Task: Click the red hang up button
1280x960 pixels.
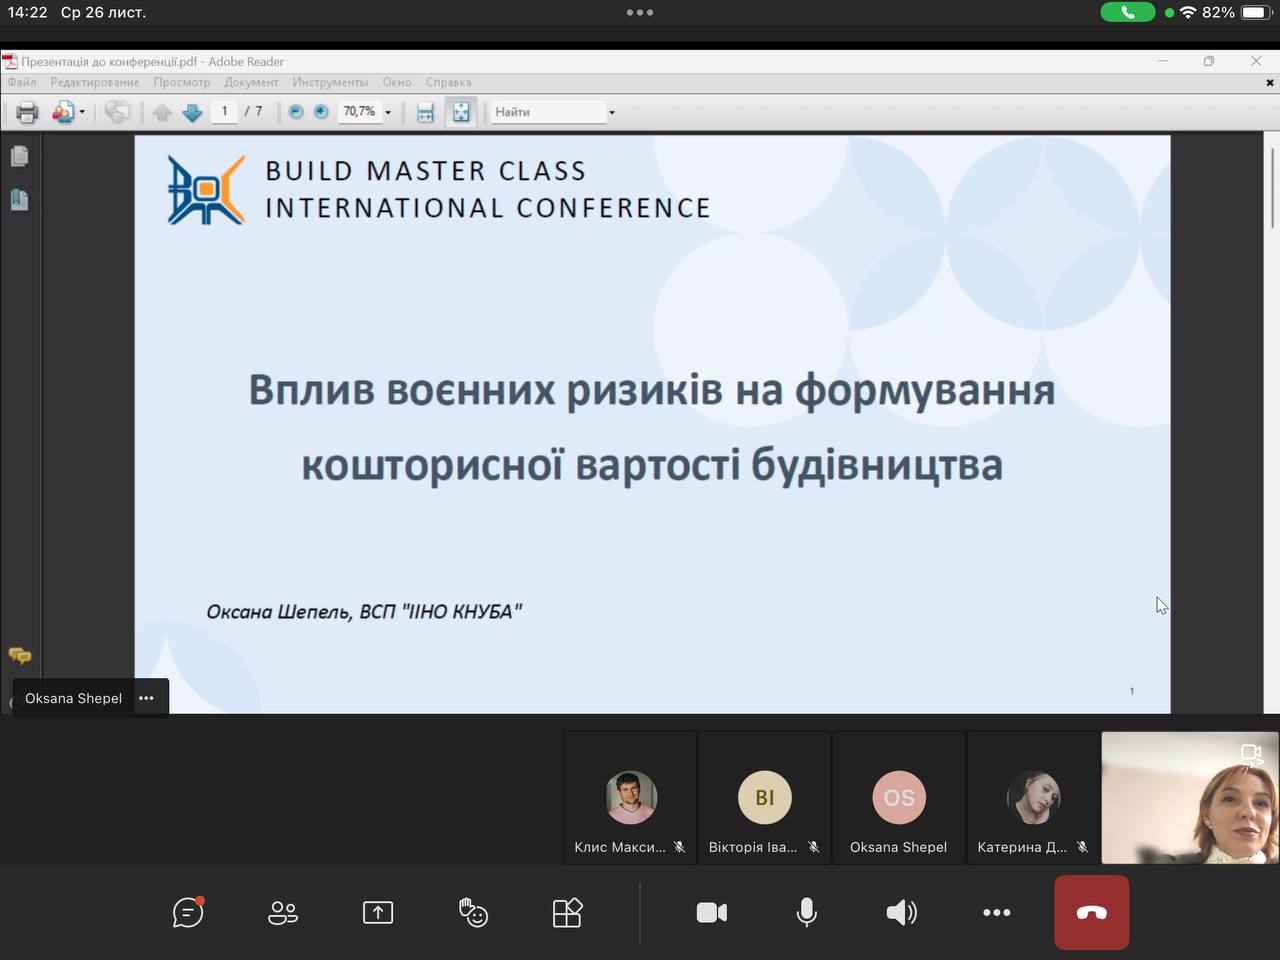Action: (x=1091, y=912)
